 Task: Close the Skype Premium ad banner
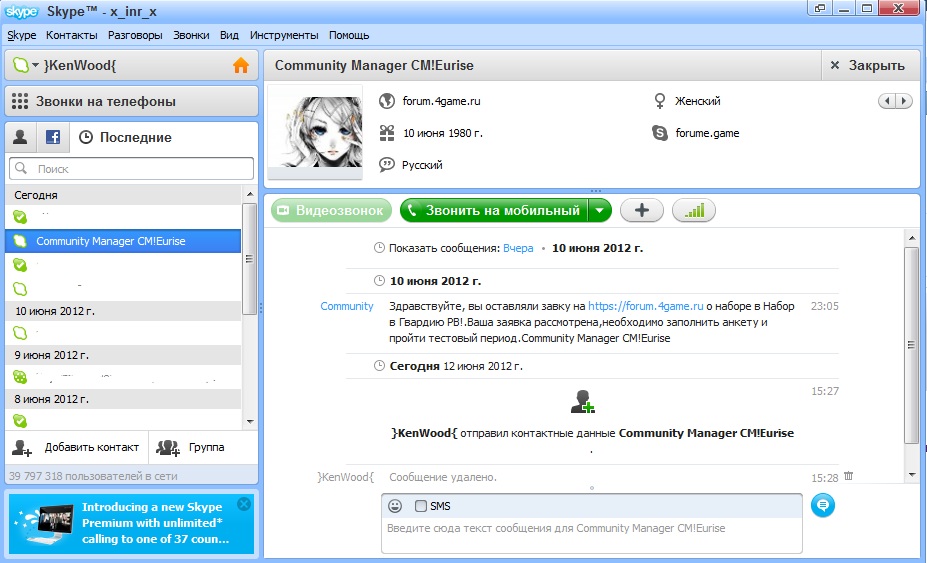(244, 504)
